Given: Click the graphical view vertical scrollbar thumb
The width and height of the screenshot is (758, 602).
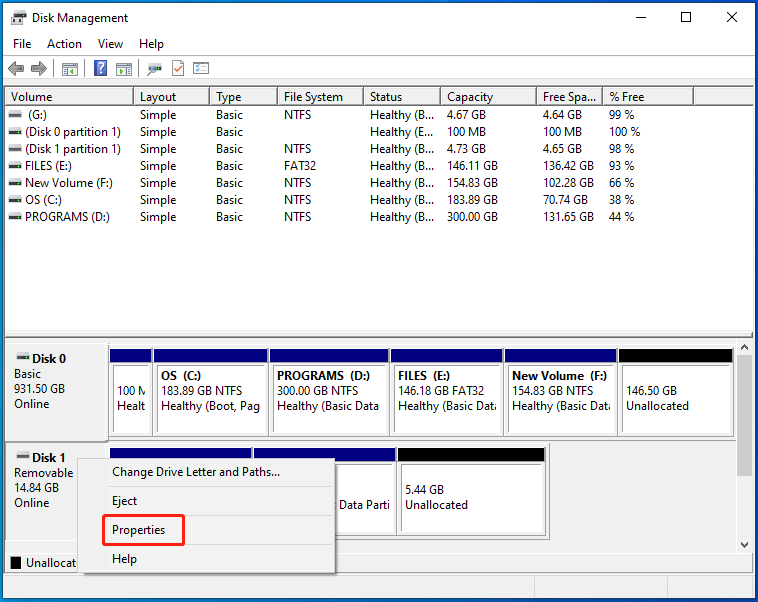Looking at the screenshot, I should (744, 415).
